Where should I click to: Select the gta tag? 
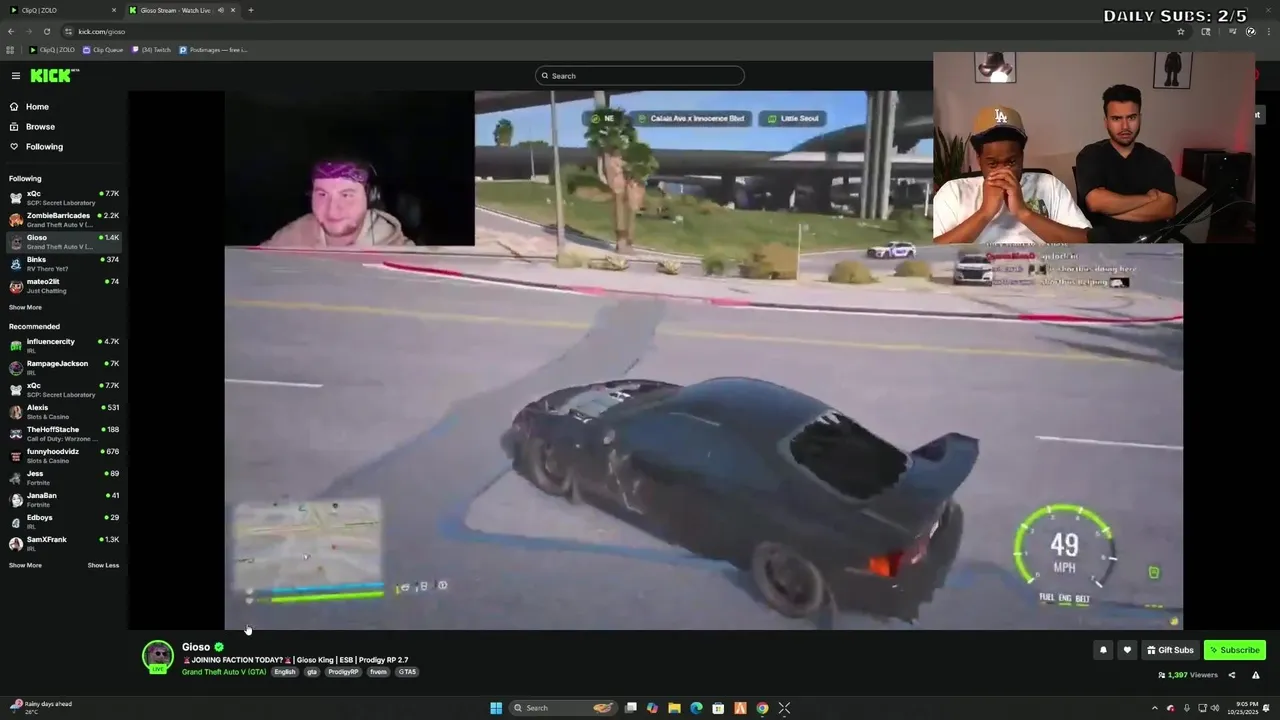pyautogui.click(x=312, y=672)
